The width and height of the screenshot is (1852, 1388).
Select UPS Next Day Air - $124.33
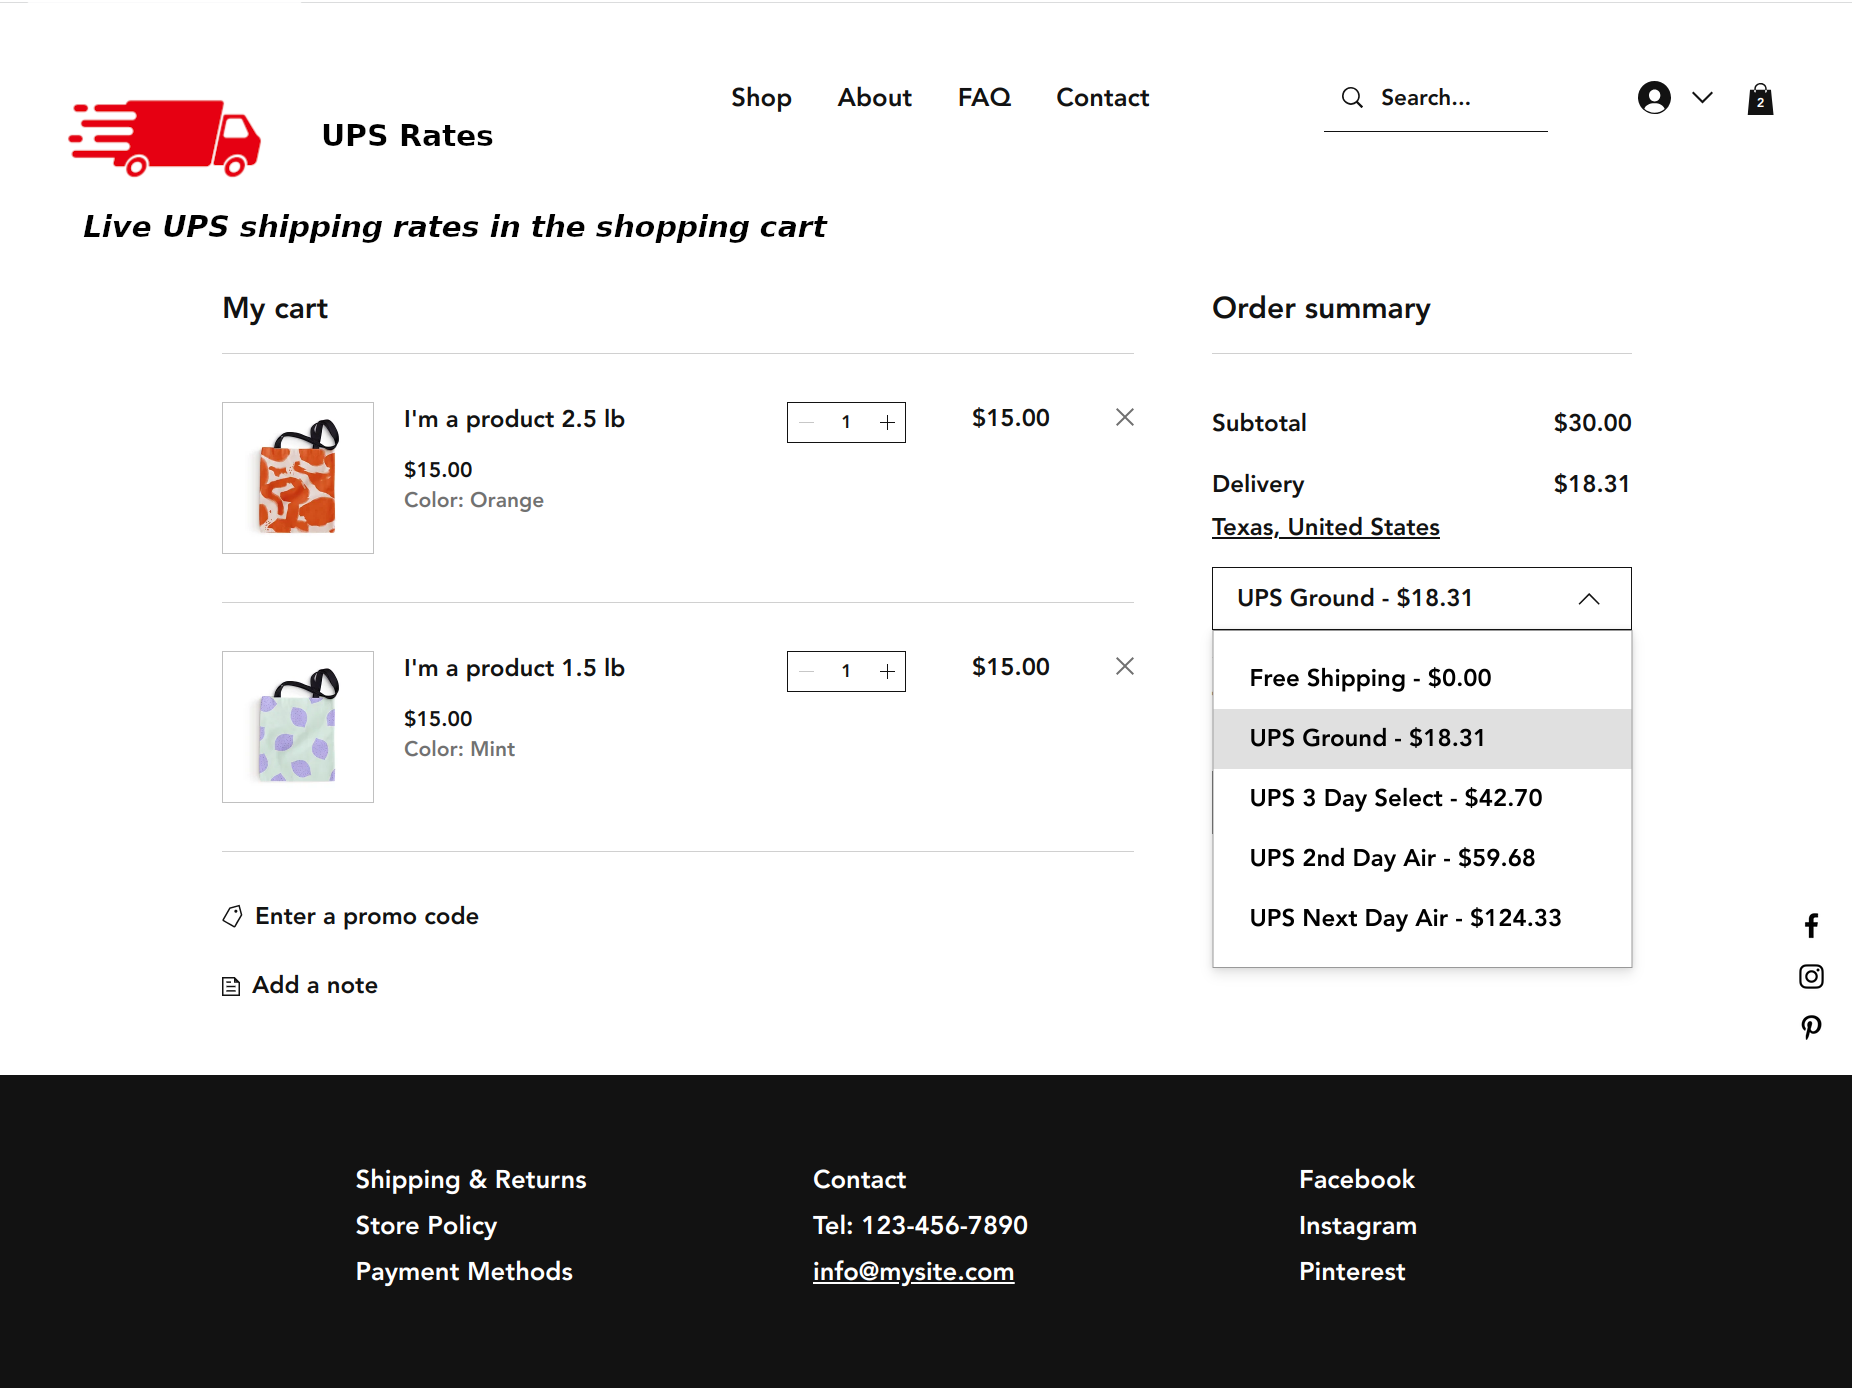(x=1422, y=918)
